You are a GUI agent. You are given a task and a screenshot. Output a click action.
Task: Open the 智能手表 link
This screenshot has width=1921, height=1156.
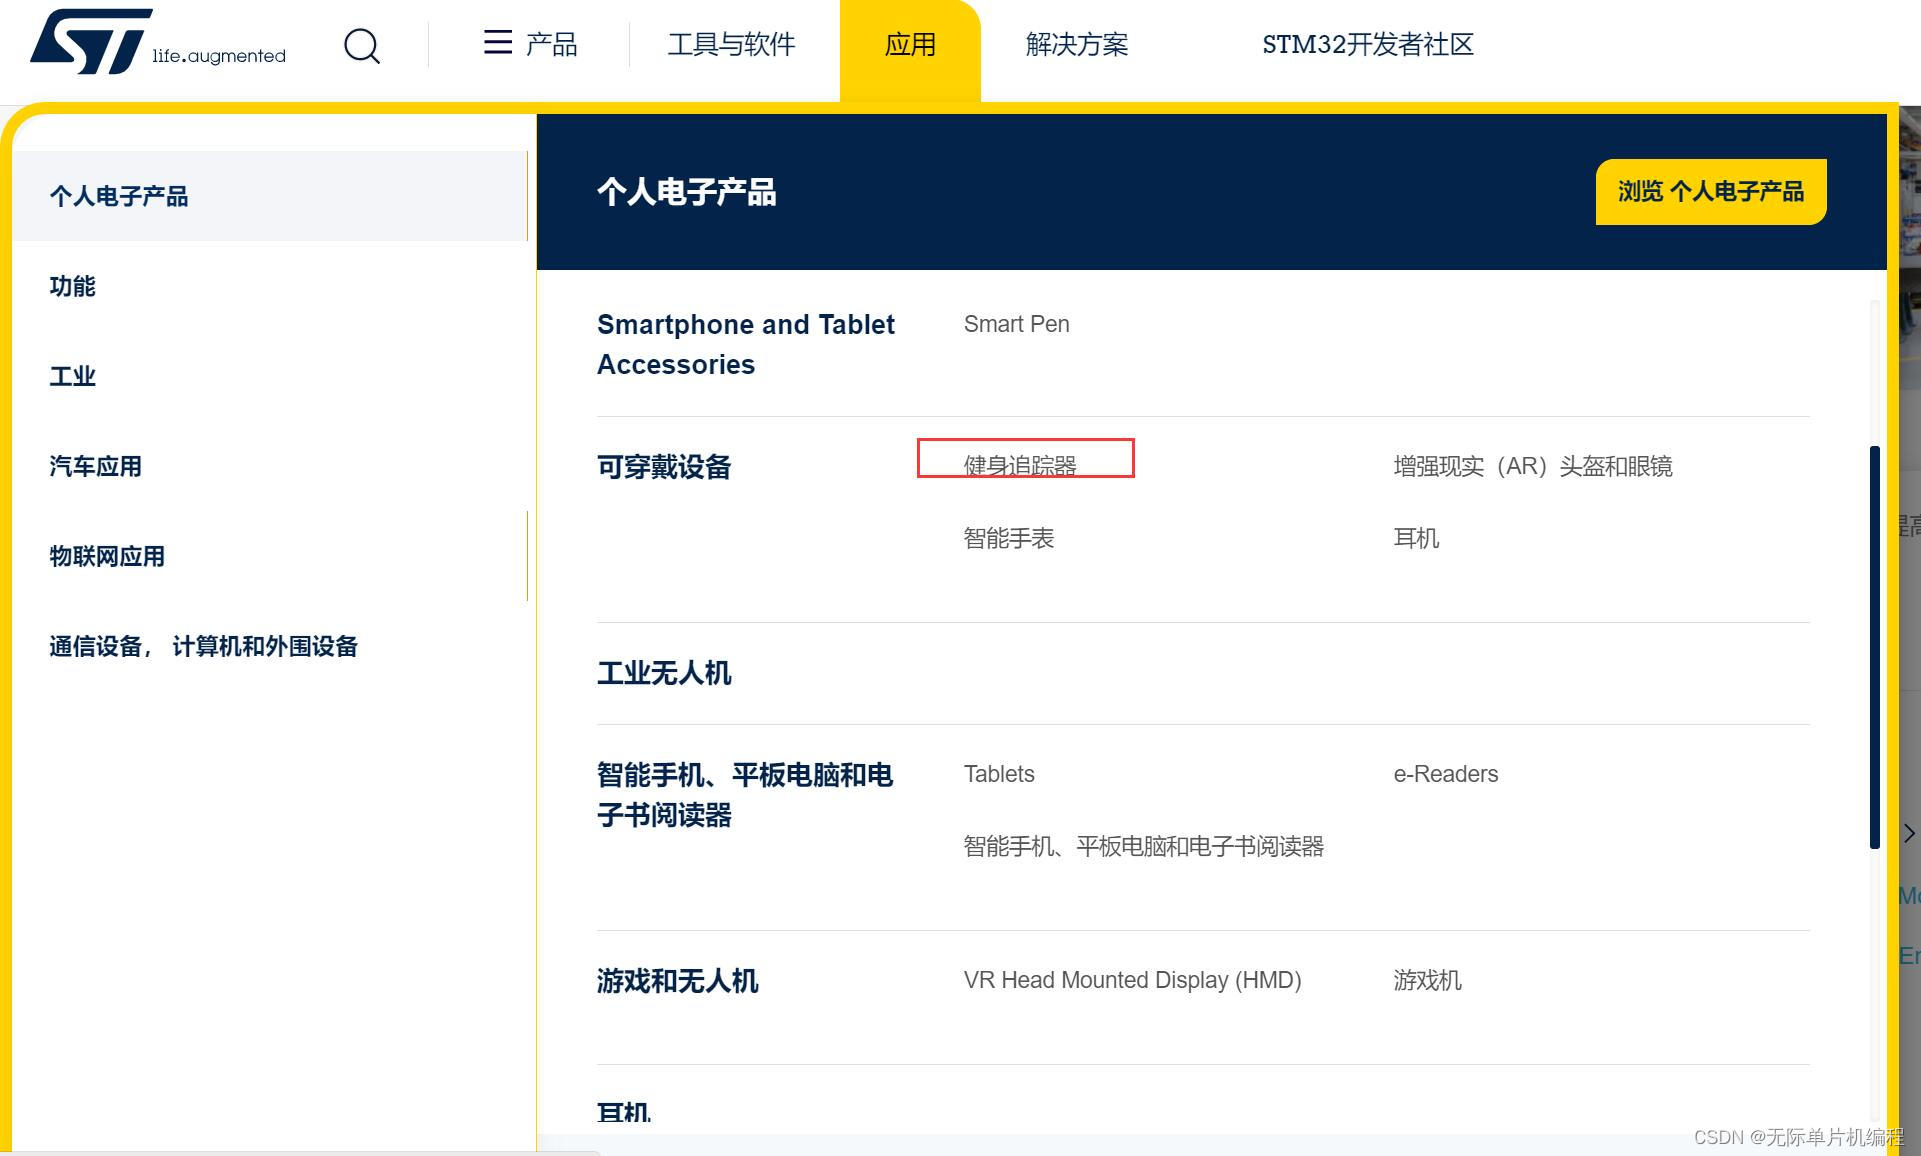(1008, 538)
